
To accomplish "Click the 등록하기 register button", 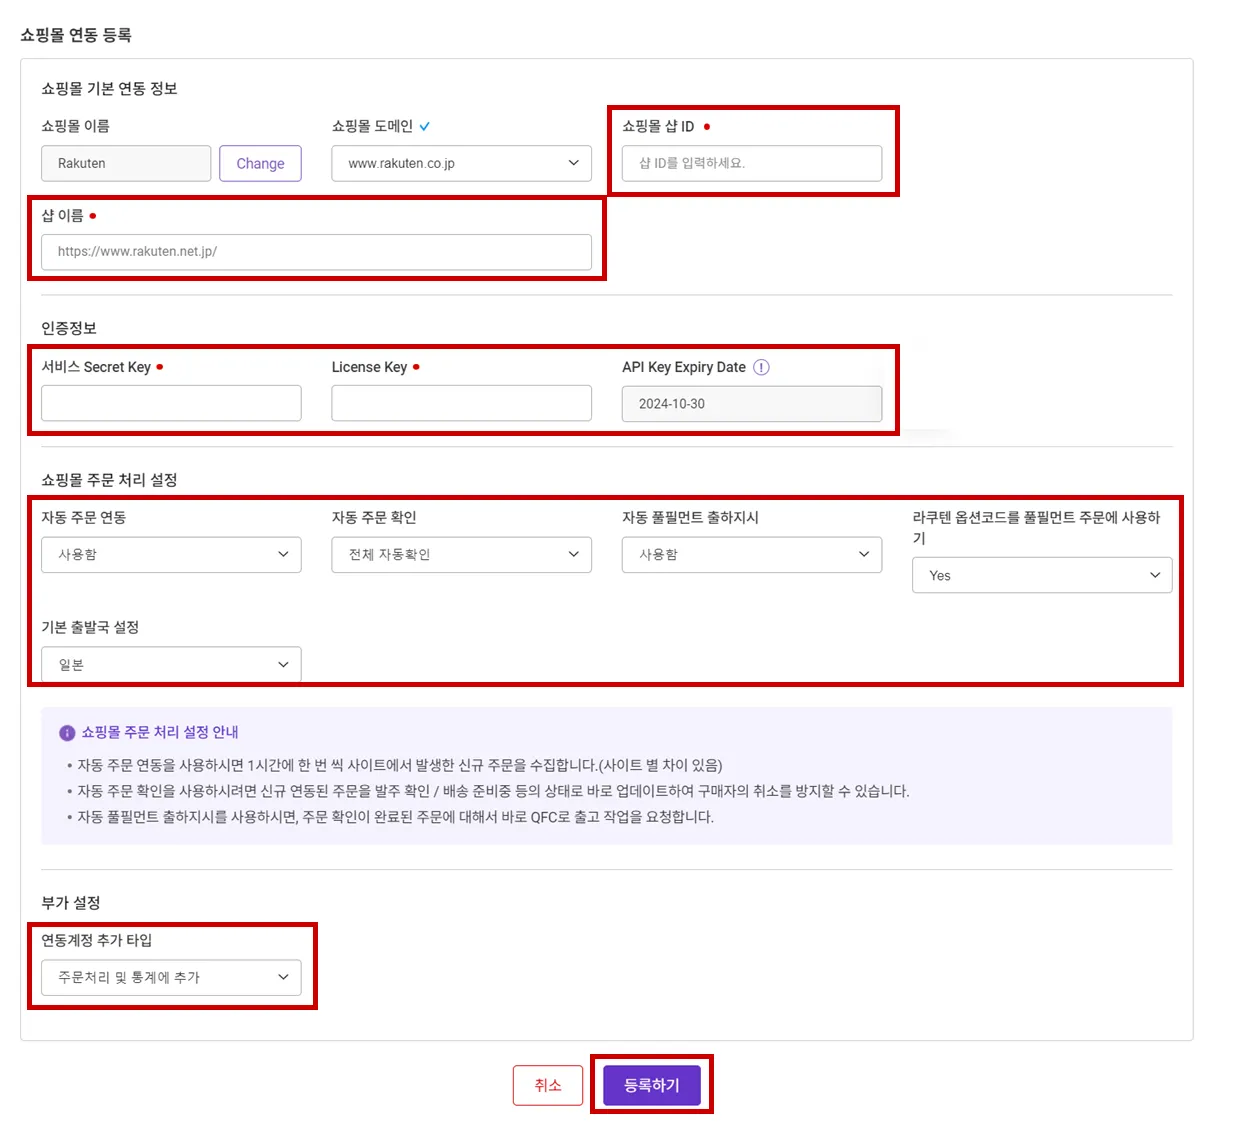I will 652,1085.
